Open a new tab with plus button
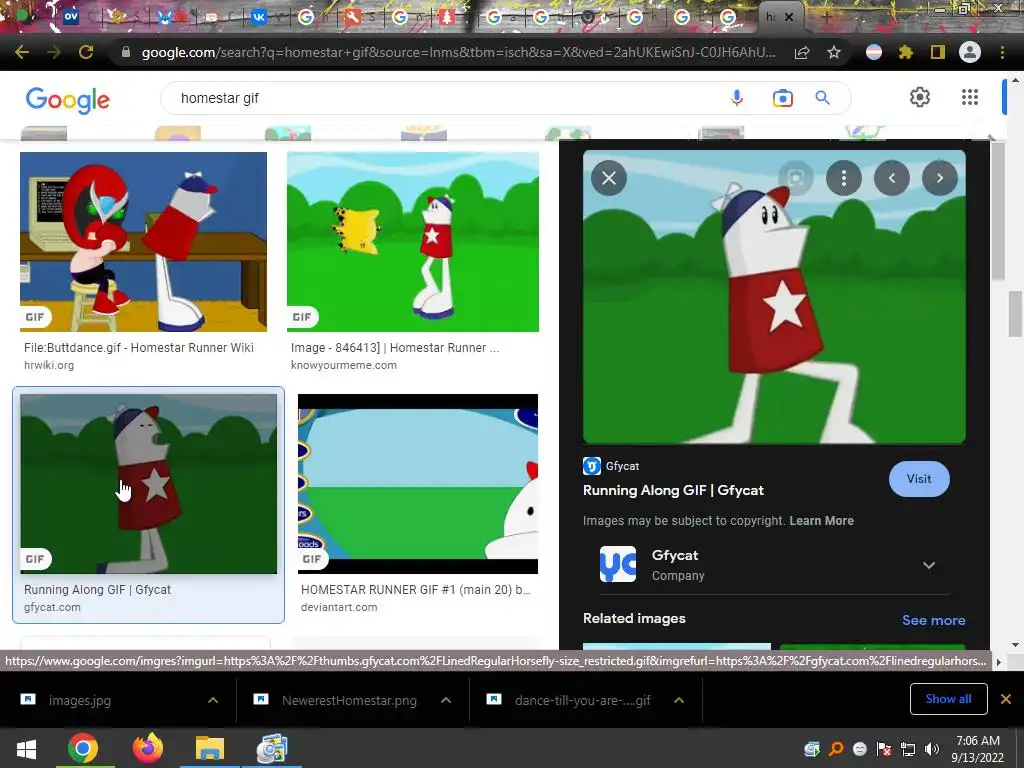 826,17
